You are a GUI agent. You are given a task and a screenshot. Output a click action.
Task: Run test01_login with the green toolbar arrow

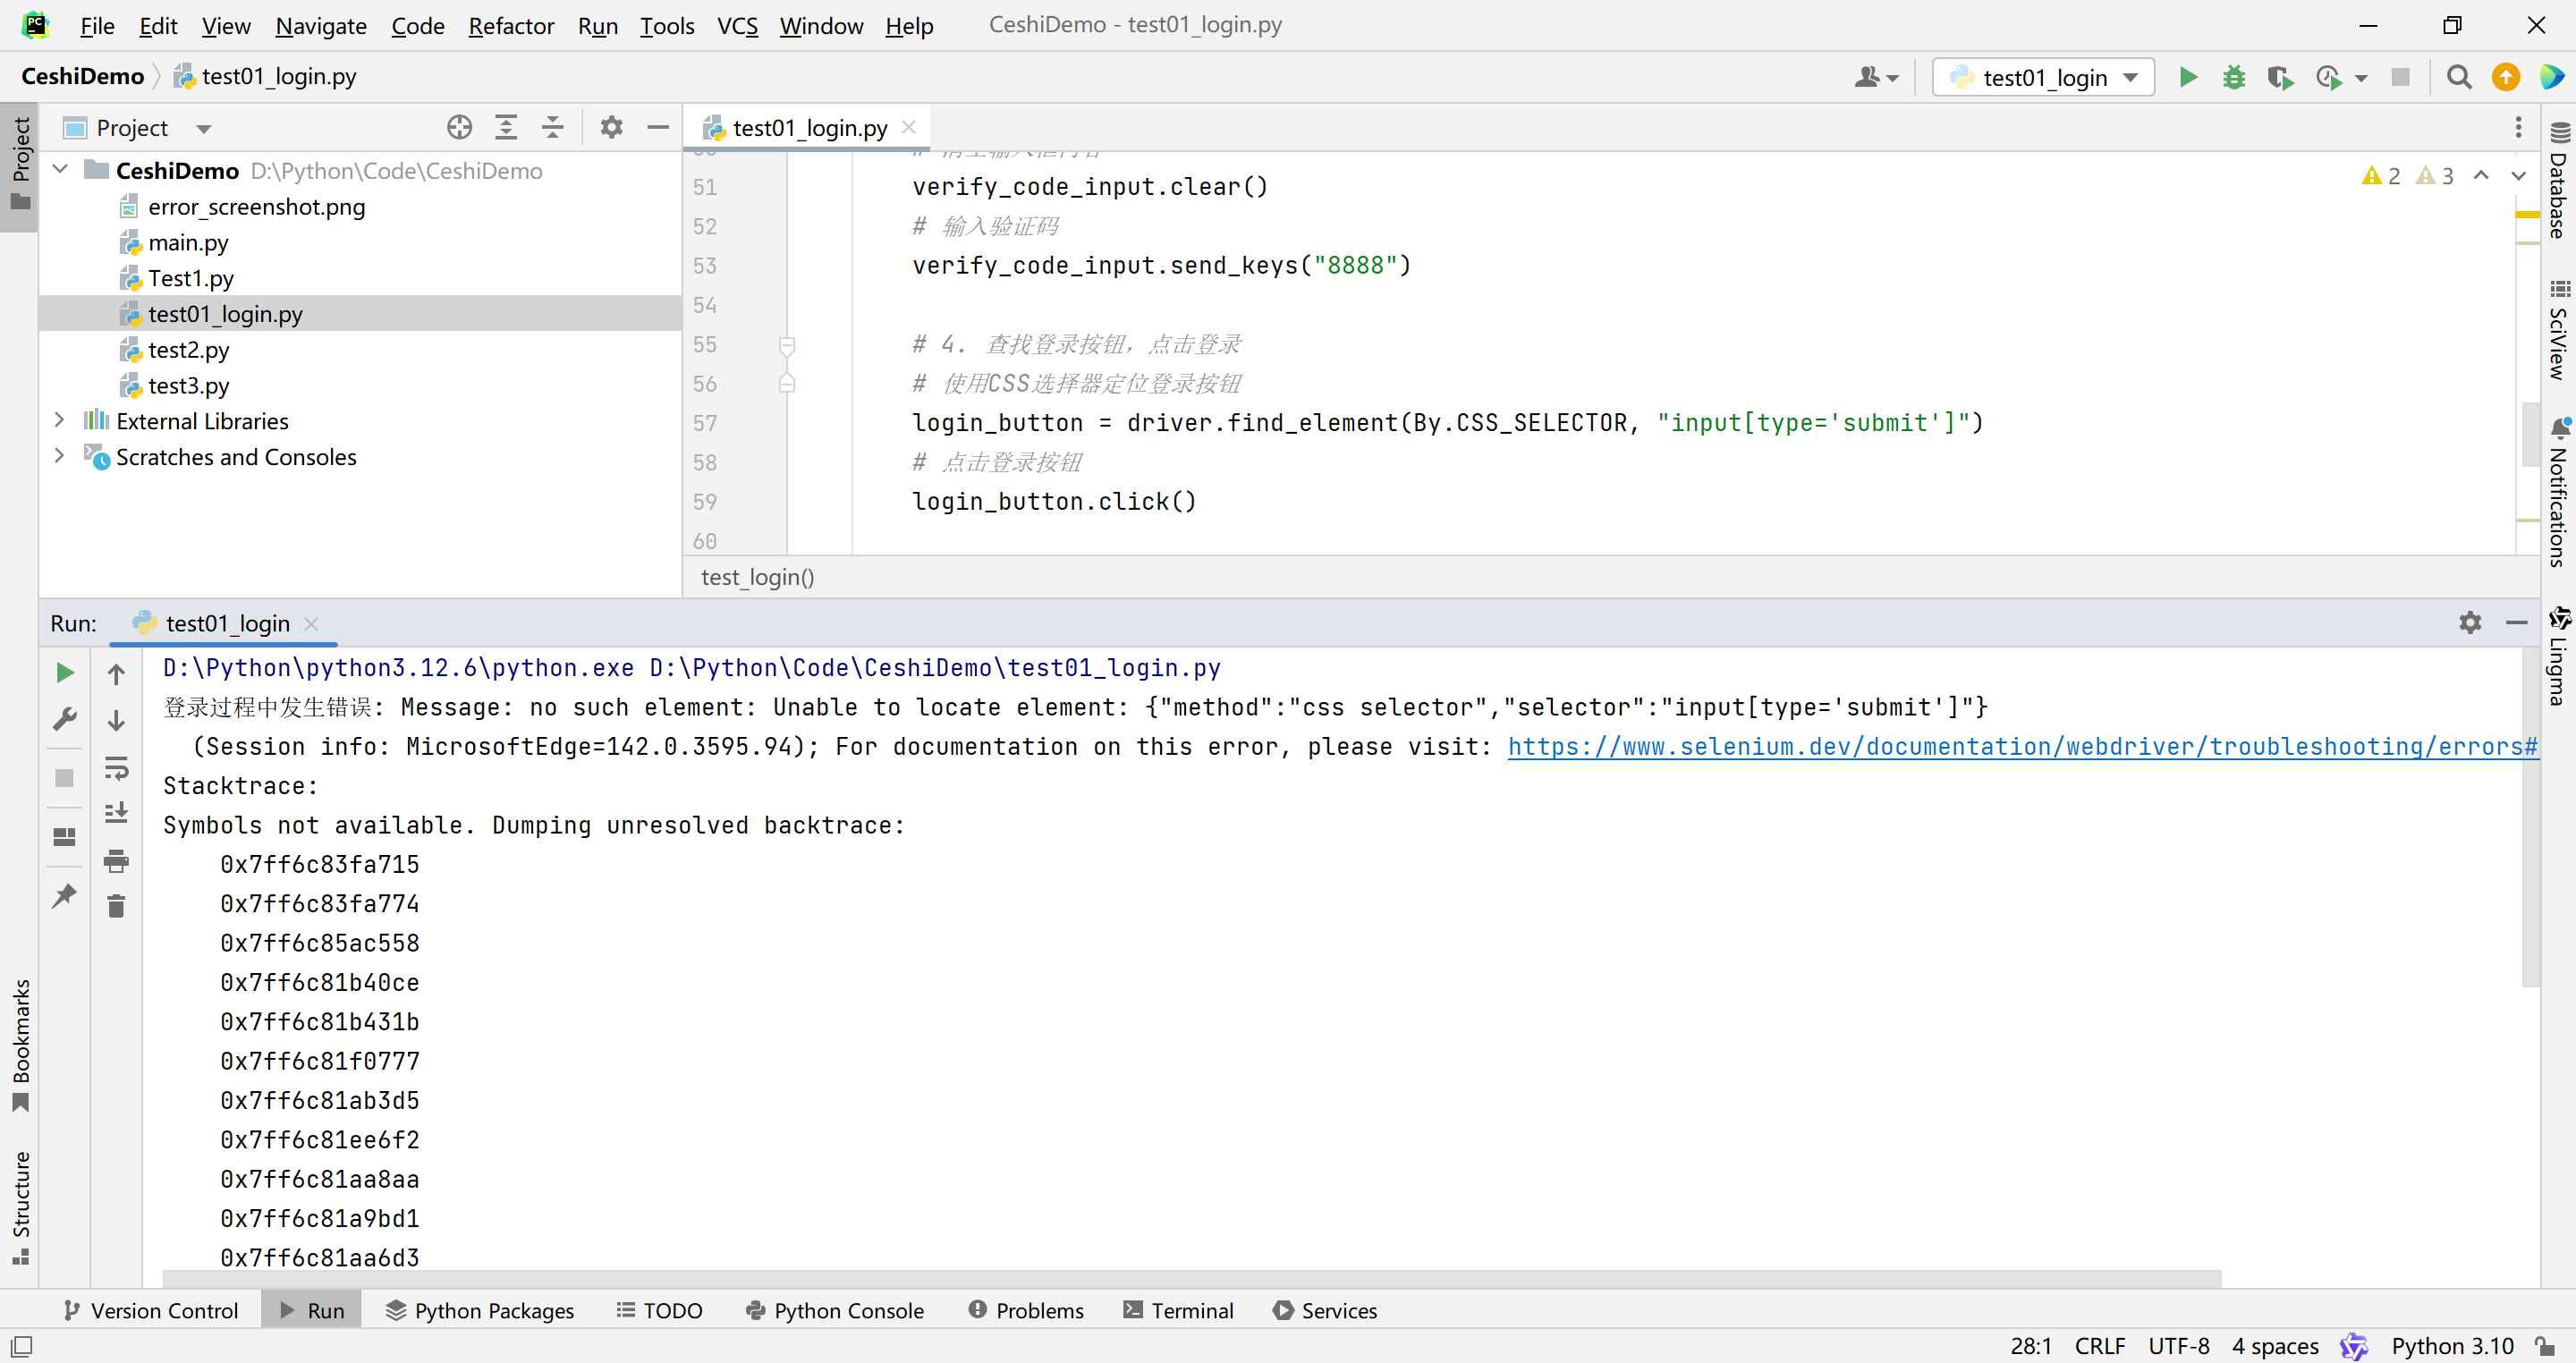2188,77
